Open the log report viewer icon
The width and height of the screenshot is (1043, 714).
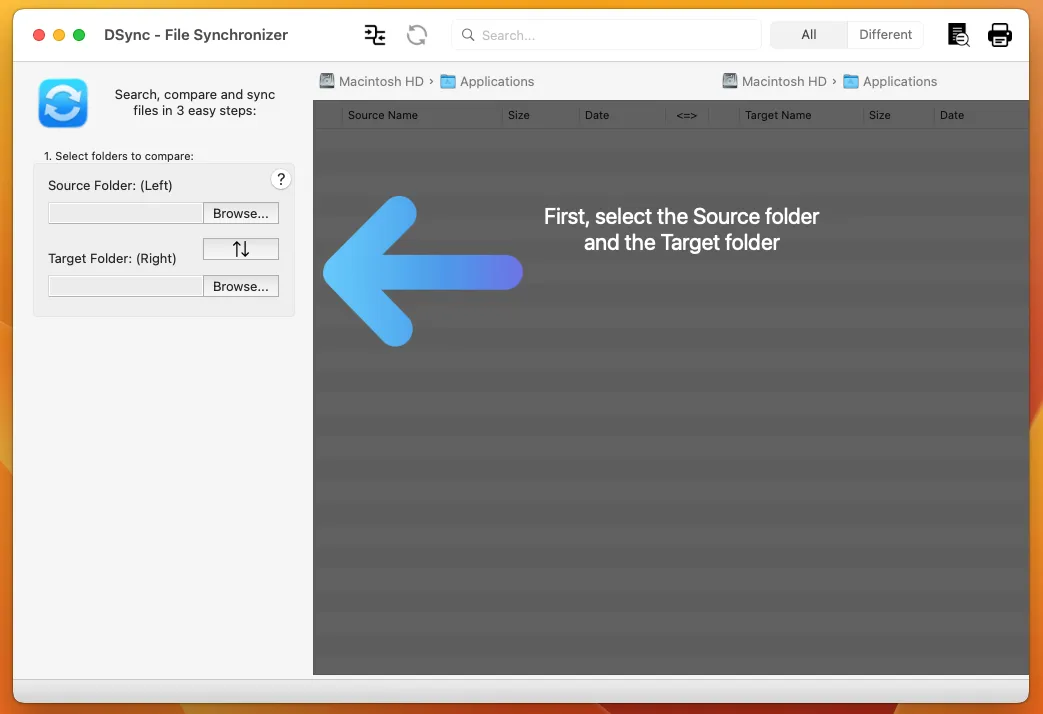point(958,35)
